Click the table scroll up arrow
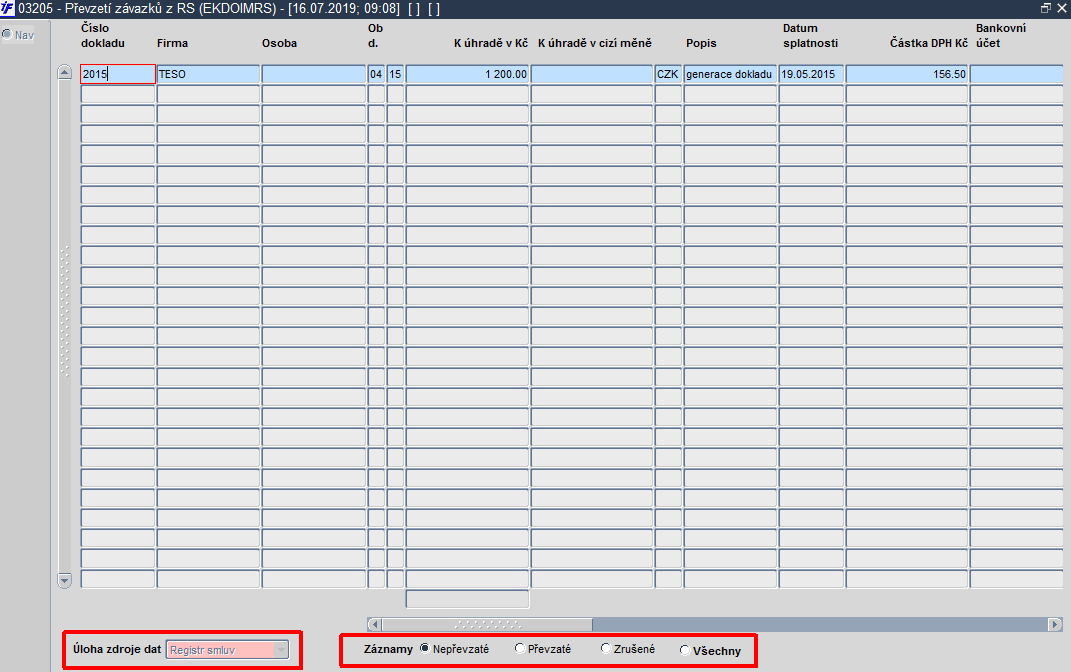The height and width of the screenshot is (672, 1071). tap(64, 72)
